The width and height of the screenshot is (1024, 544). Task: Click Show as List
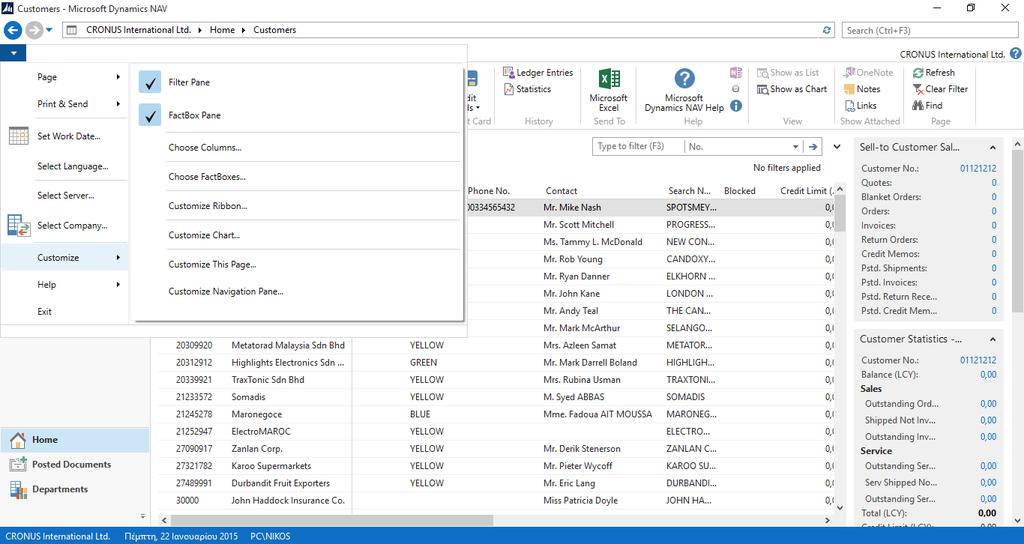pos(788,72)
